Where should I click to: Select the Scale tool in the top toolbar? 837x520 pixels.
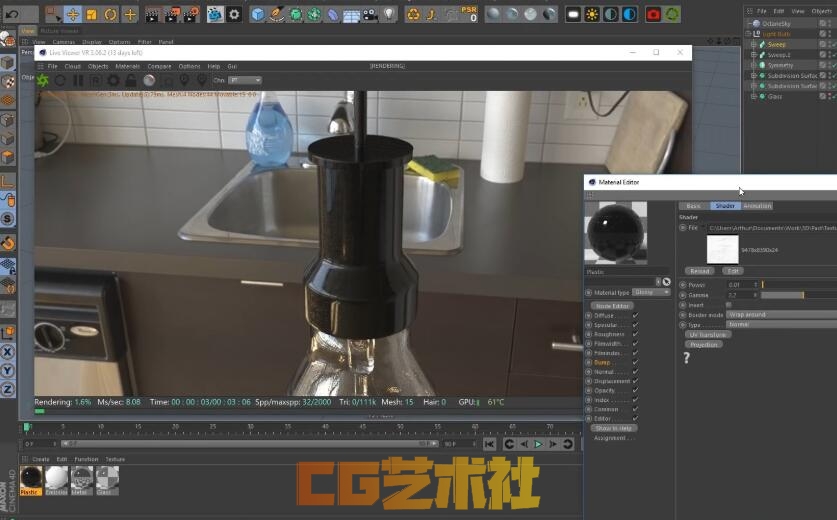click(91, 14)
